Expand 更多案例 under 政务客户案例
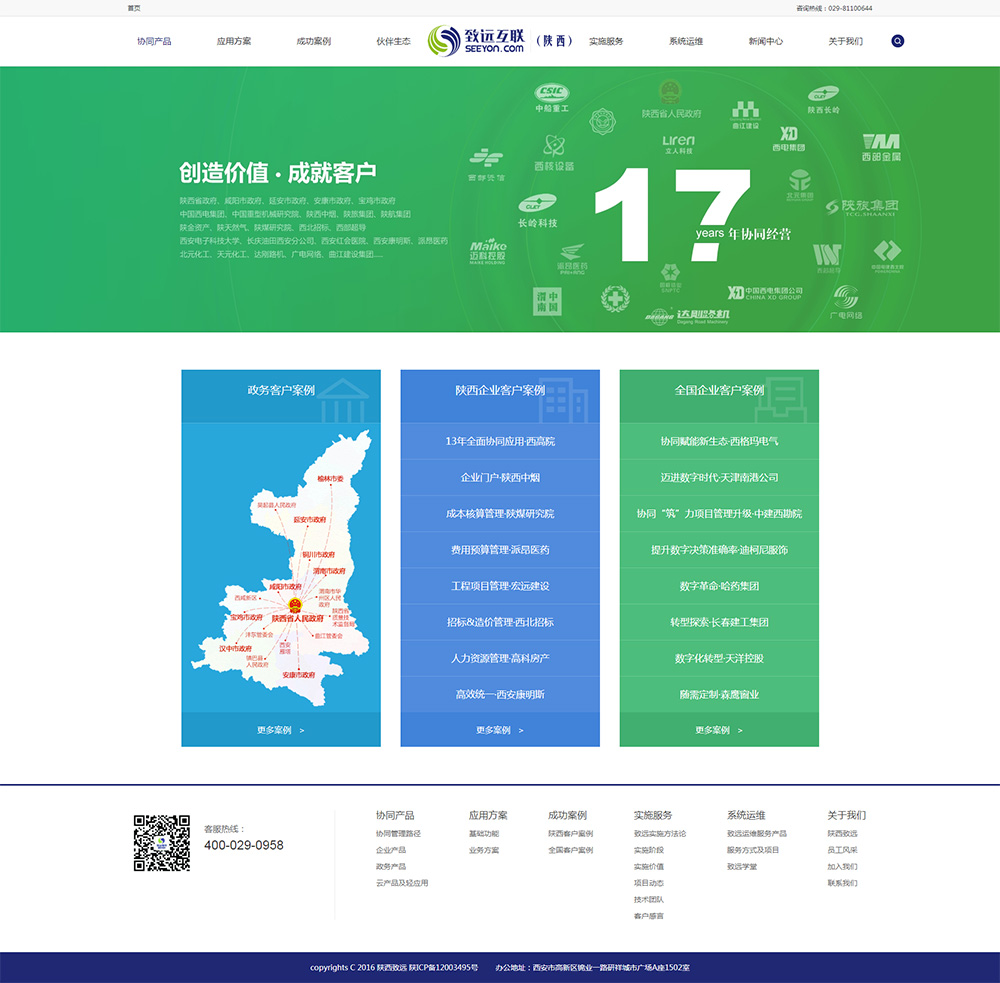1000x983 pixels. point(280,730)
